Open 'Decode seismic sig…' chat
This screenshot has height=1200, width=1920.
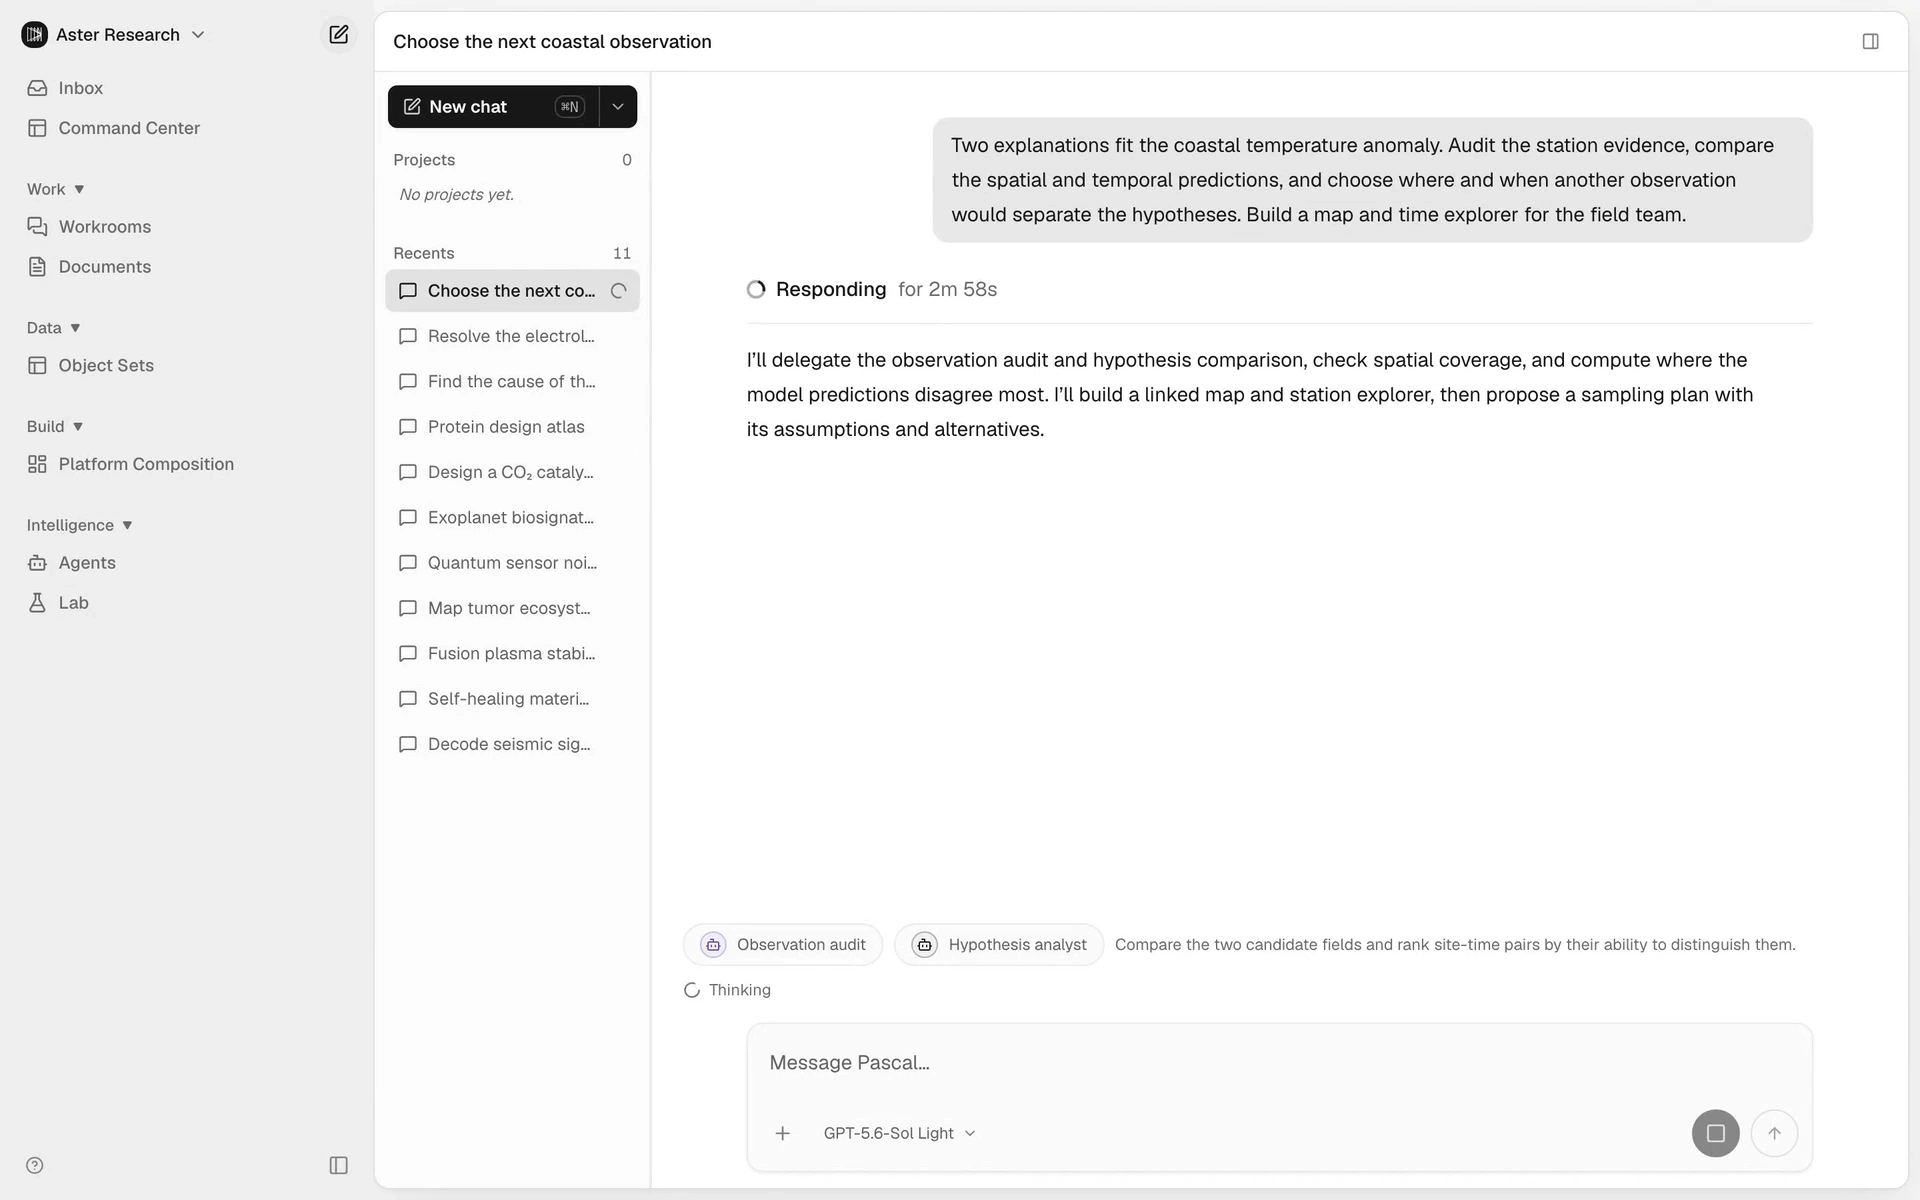point(512,744)
